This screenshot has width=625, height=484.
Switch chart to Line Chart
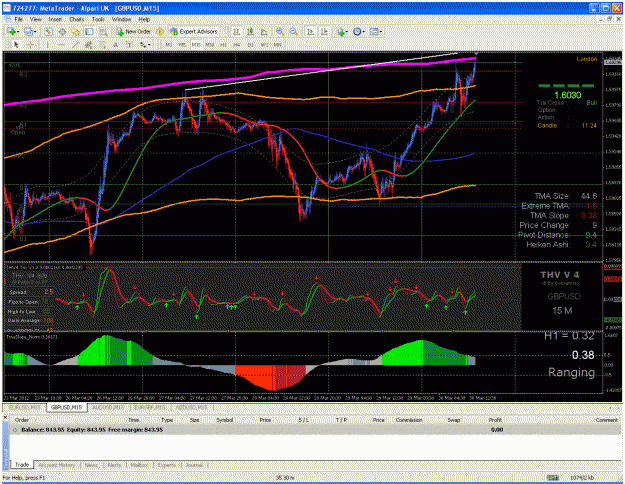[264, 31]
